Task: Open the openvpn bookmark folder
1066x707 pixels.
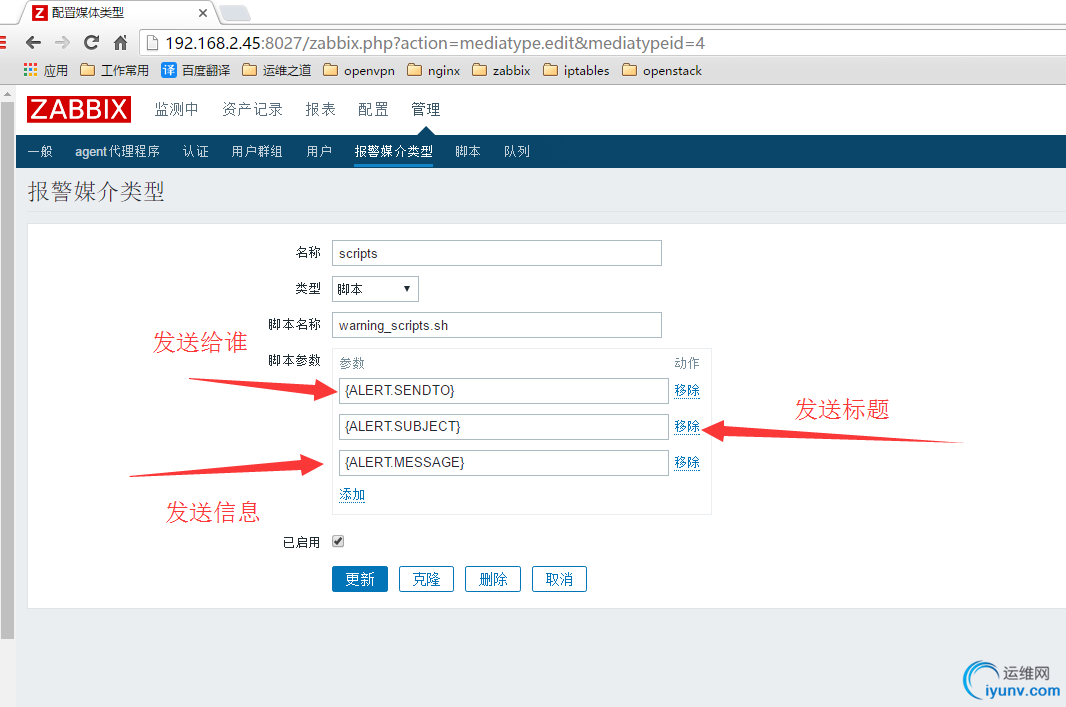Action: tap(359, 70)
